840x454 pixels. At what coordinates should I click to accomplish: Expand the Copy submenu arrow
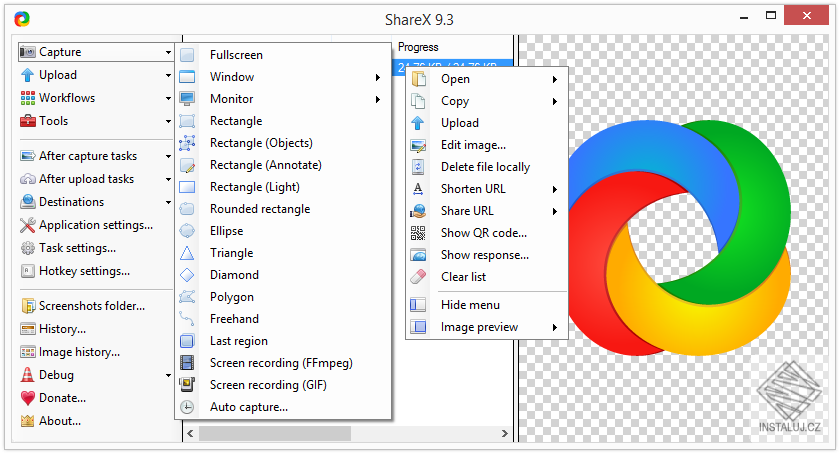point(555,101)
